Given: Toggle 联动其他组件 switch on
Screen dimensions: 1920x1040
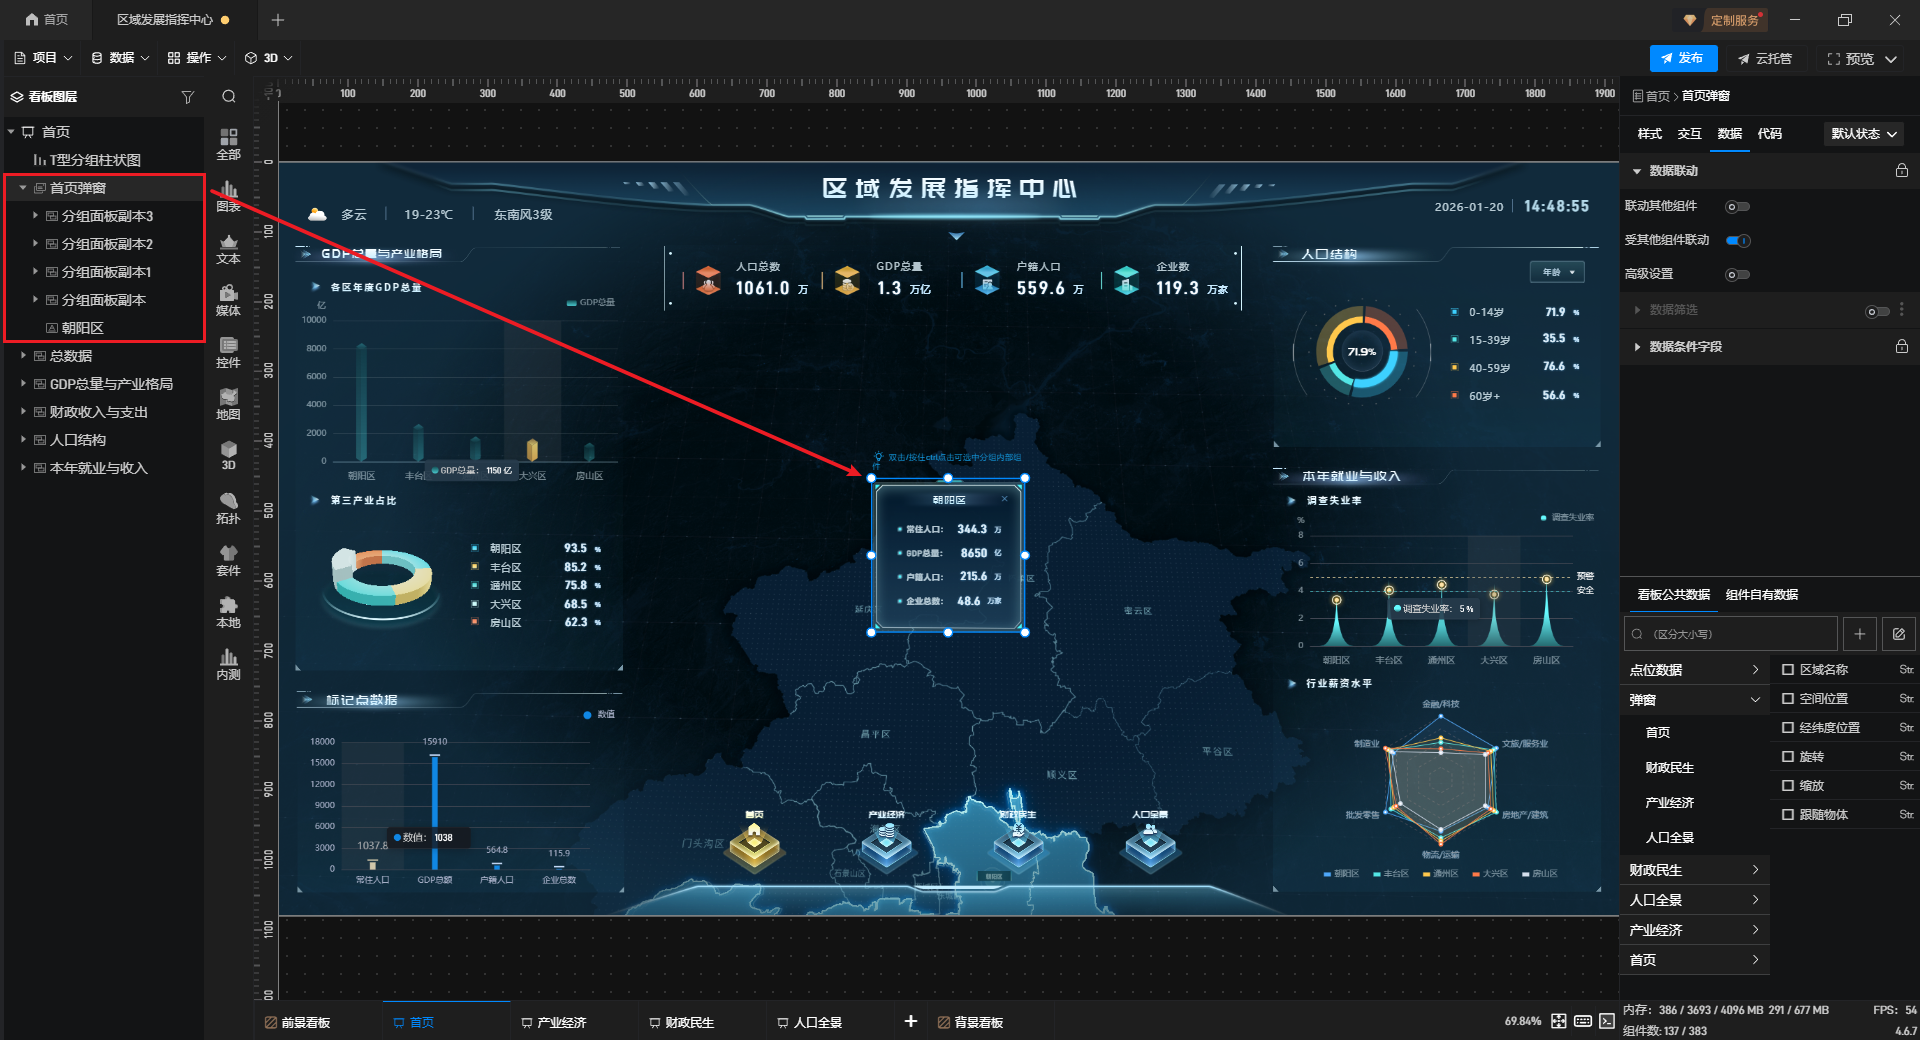Looking at the screenshot, I should click(1738, 207).
